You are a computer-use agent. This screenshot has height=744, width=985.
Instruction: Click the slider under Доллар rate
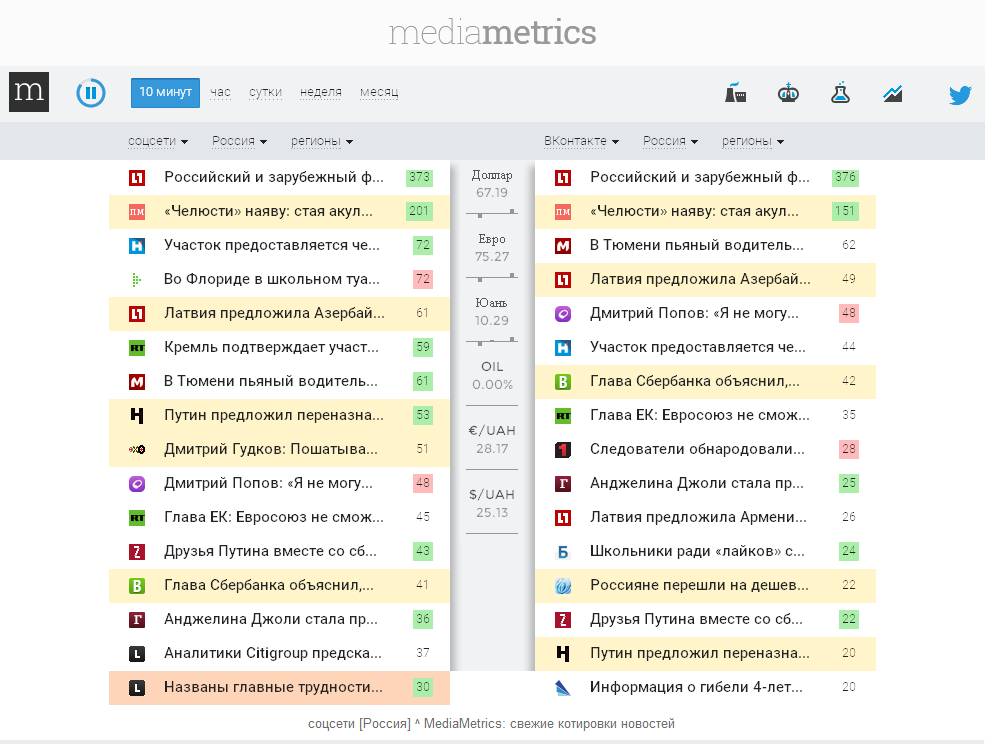coord(492,213)
